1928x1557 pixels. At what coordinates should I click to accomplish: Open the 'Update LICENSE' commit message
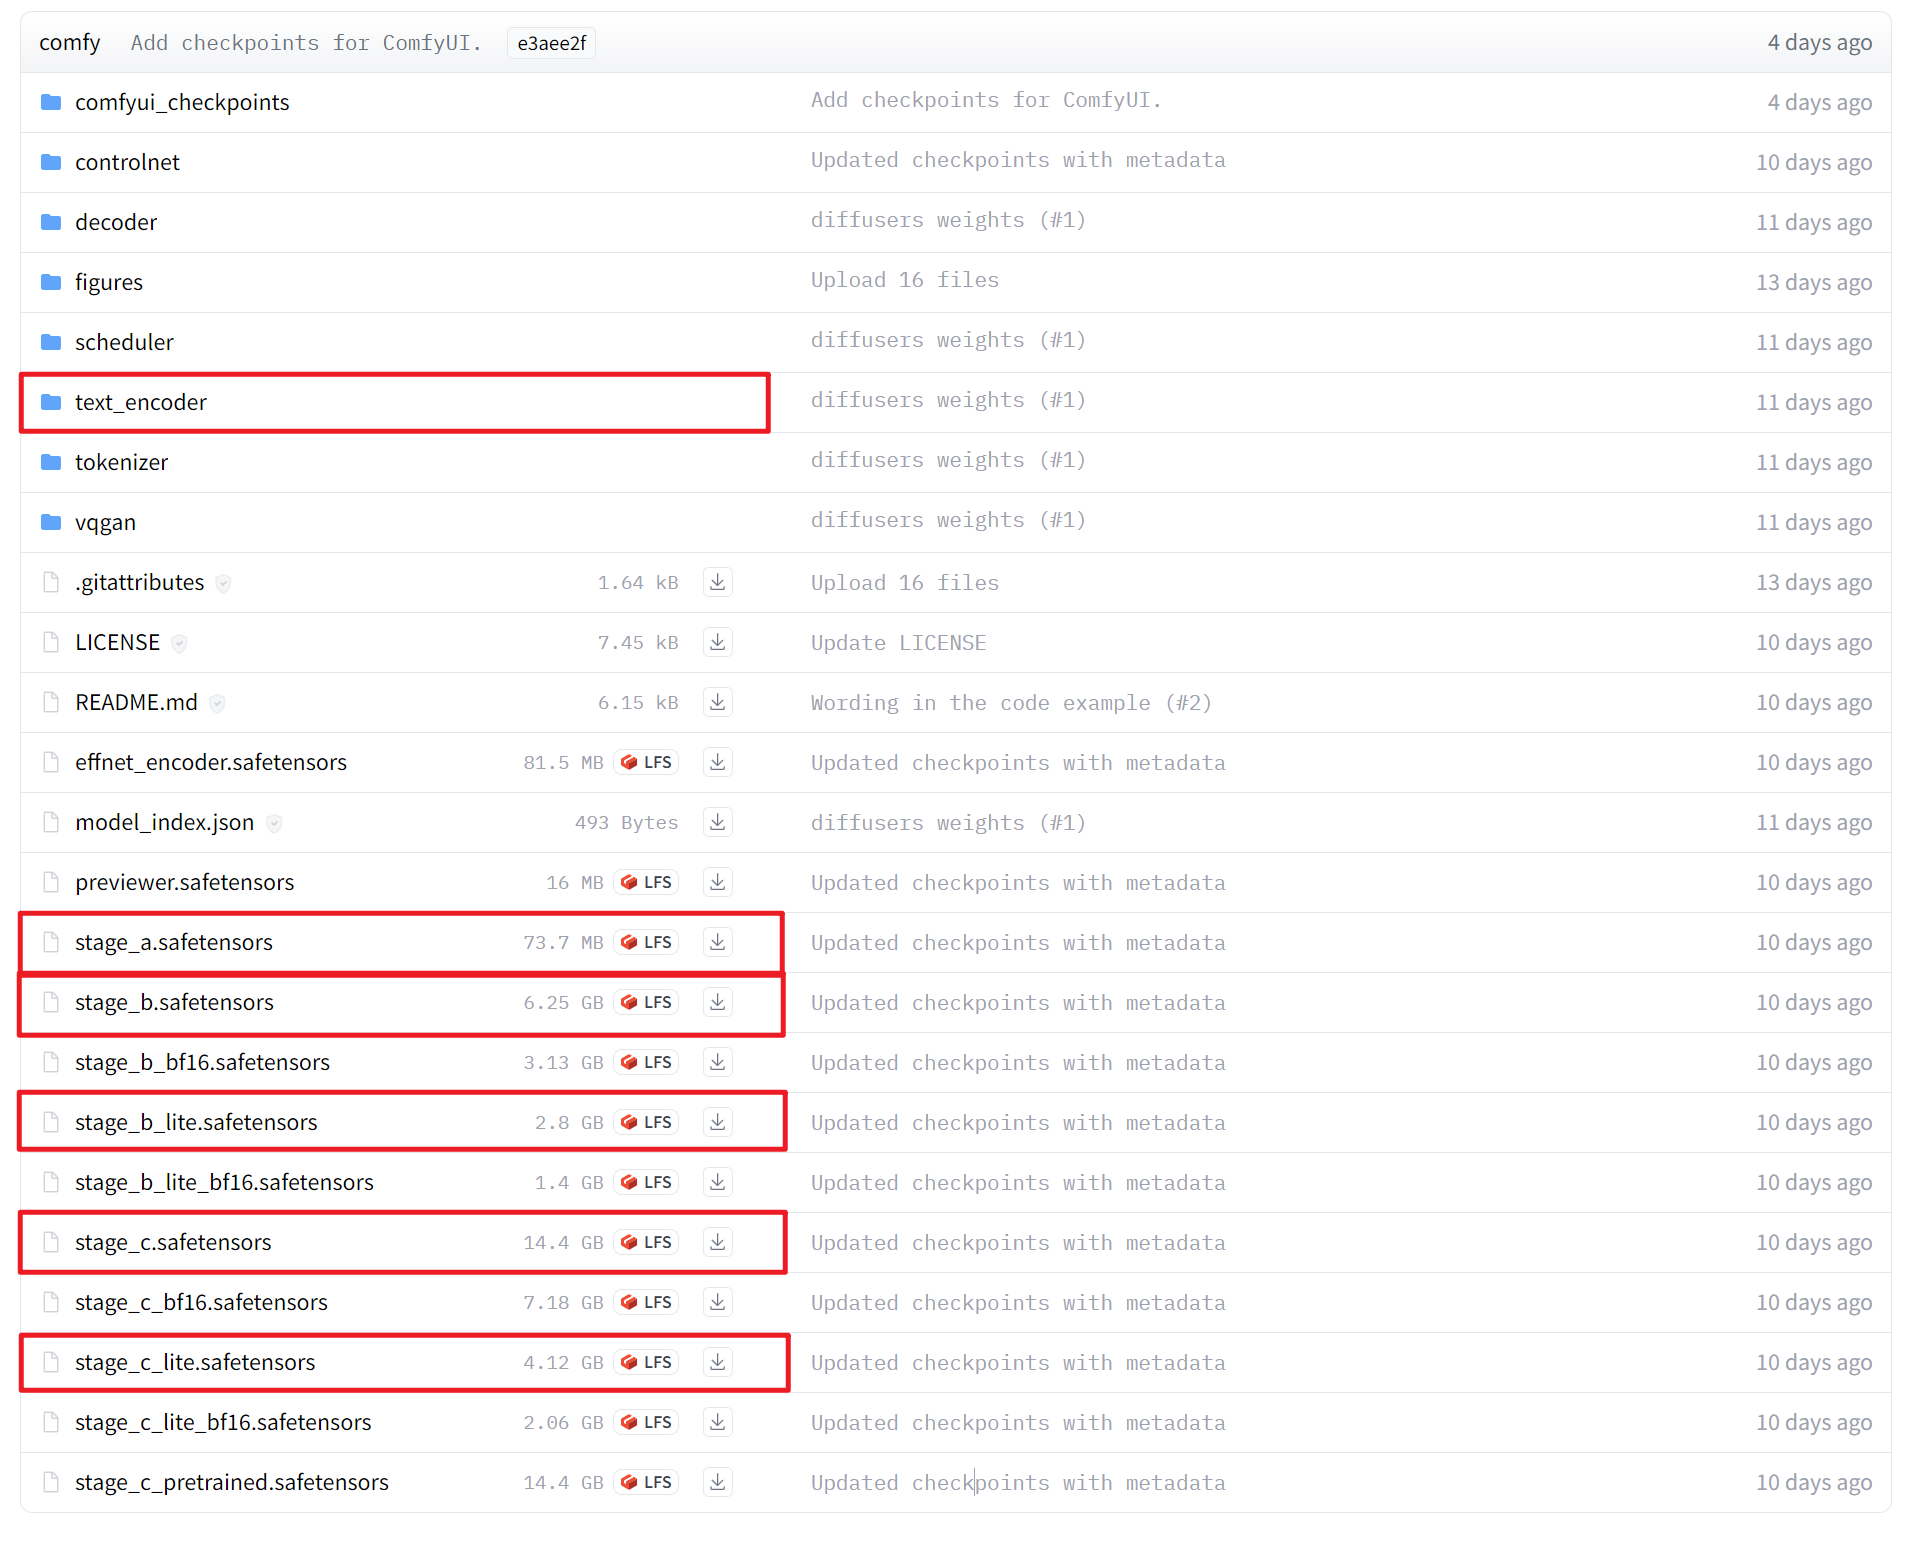click(899, 642)
